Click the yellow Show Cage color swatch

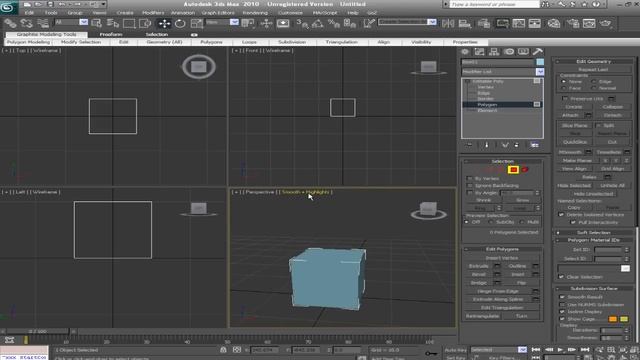[x=624, y=319]
